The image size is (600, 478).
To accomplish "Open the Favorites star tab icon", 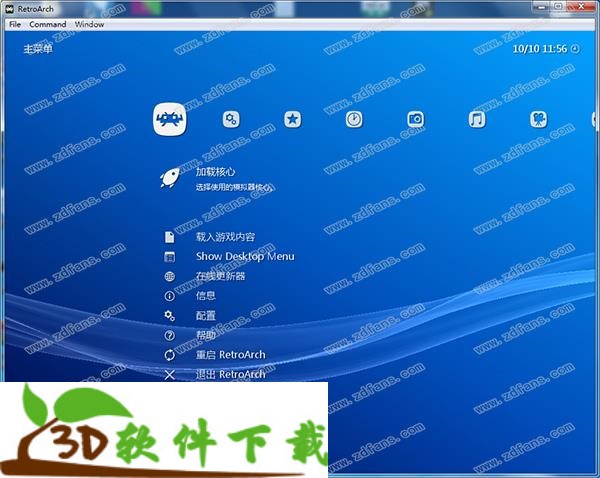I will pyautogui.click(x=293, y=119).
